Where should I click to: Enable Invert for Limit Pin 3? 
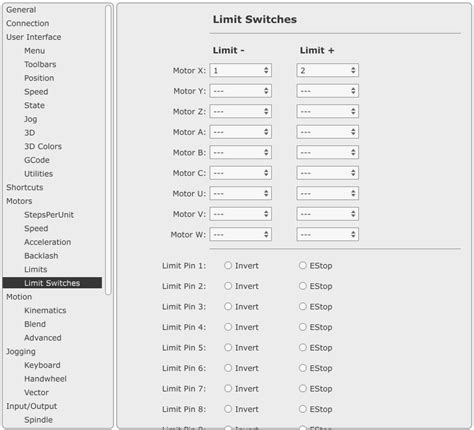[x=228, y=306]
